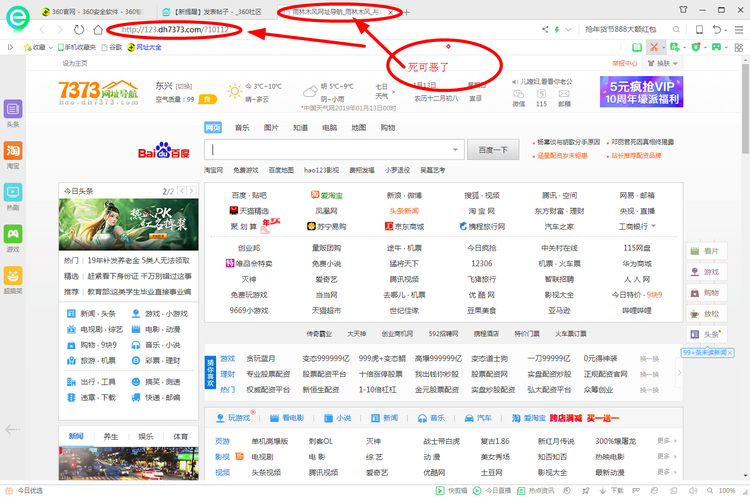The width and height of the screenshot is (750, 497).
Task: Expand the Baidu search suggestions dropdown arrow
Action: click(455, 150)
